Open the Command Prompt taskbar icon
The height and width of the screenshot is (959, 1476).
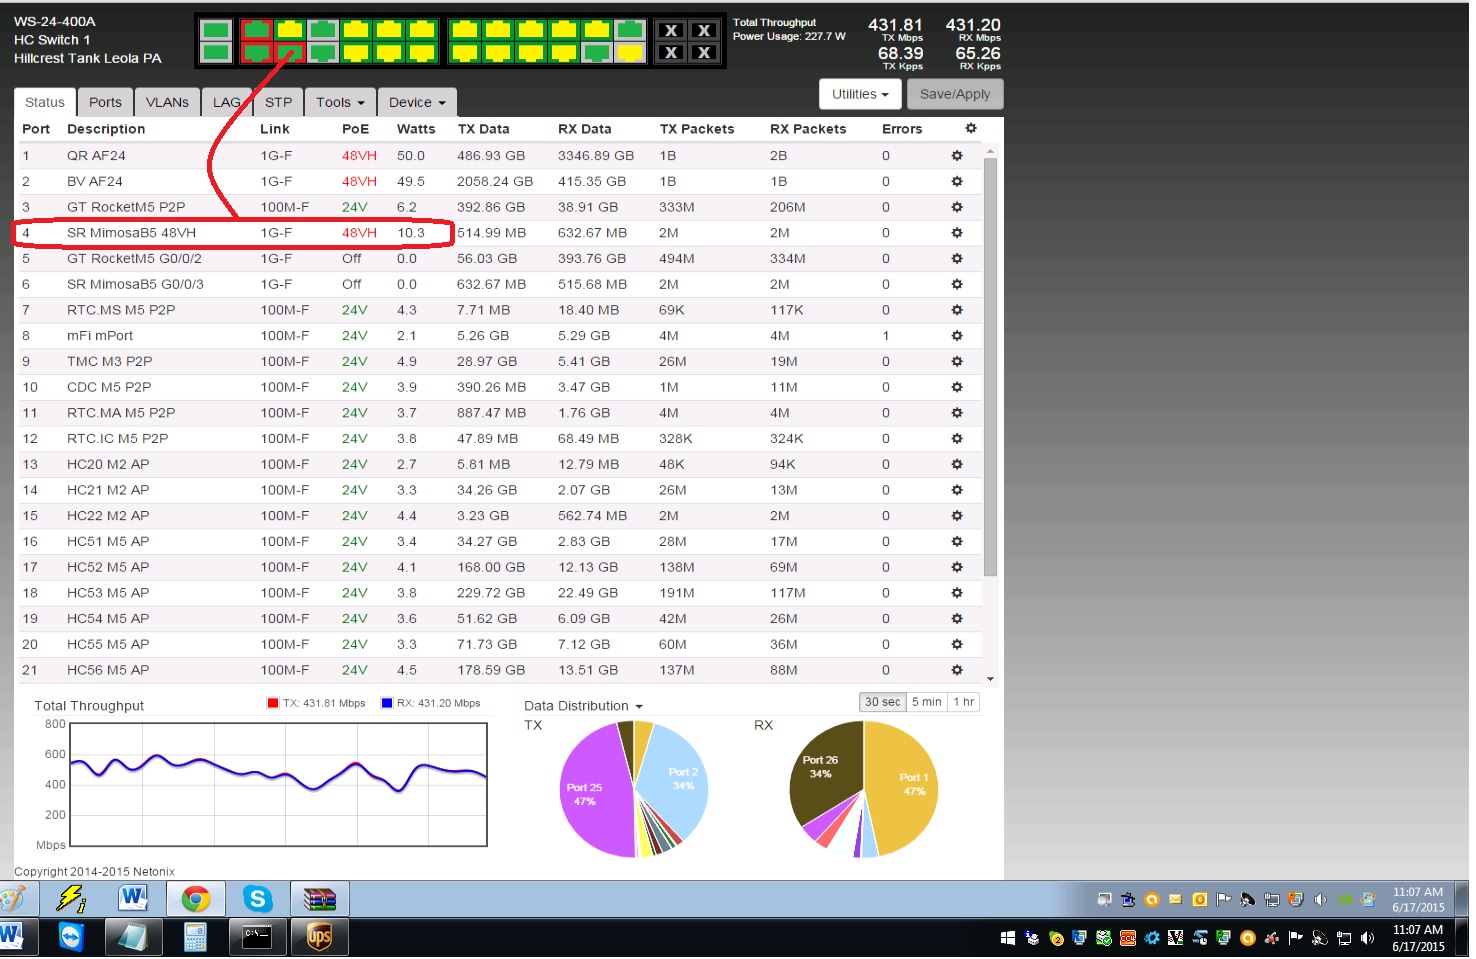pos(258,937)
